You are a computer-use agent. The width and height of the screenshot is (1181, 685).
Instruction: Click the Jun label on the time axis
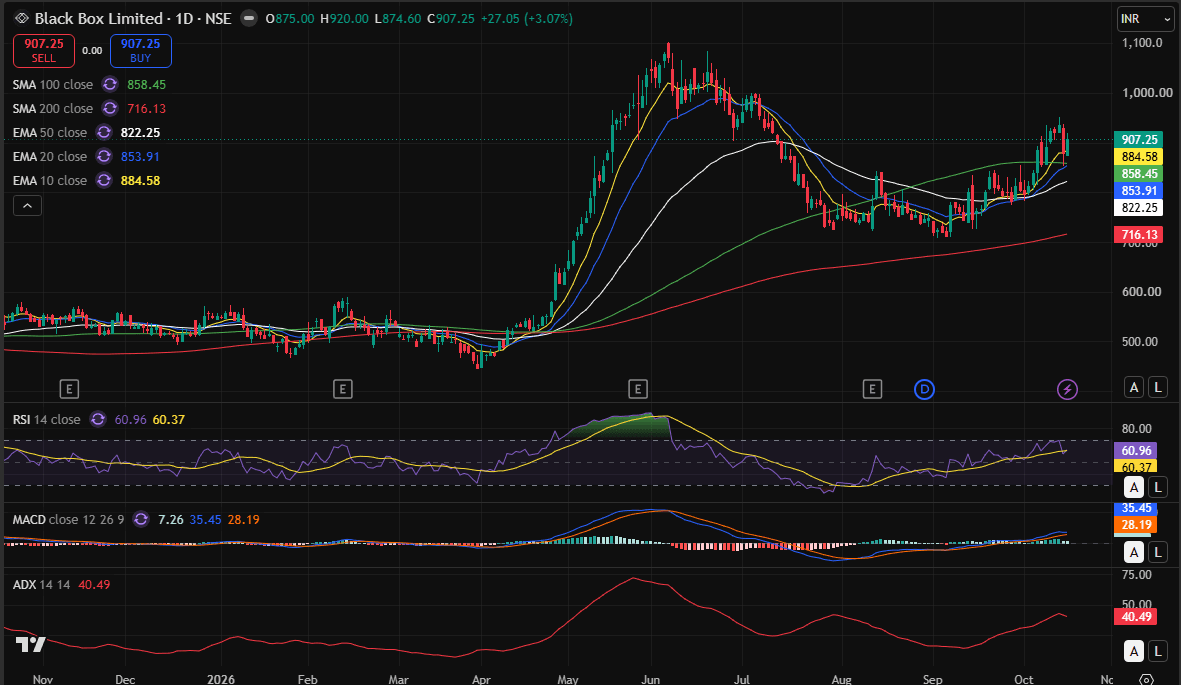[651, 679]
